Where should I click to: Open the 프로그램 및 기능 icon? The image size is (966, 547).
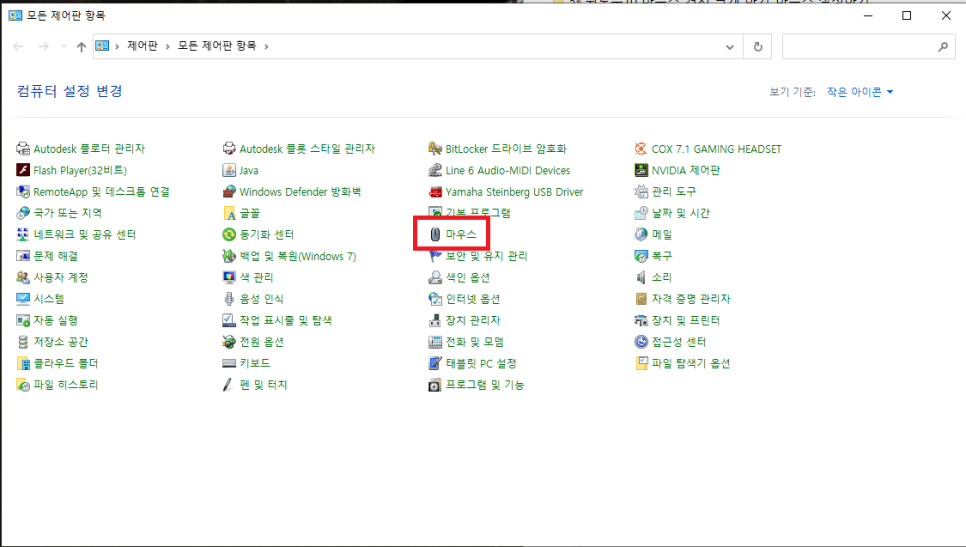pyautogui.click(x=435, y=385)
